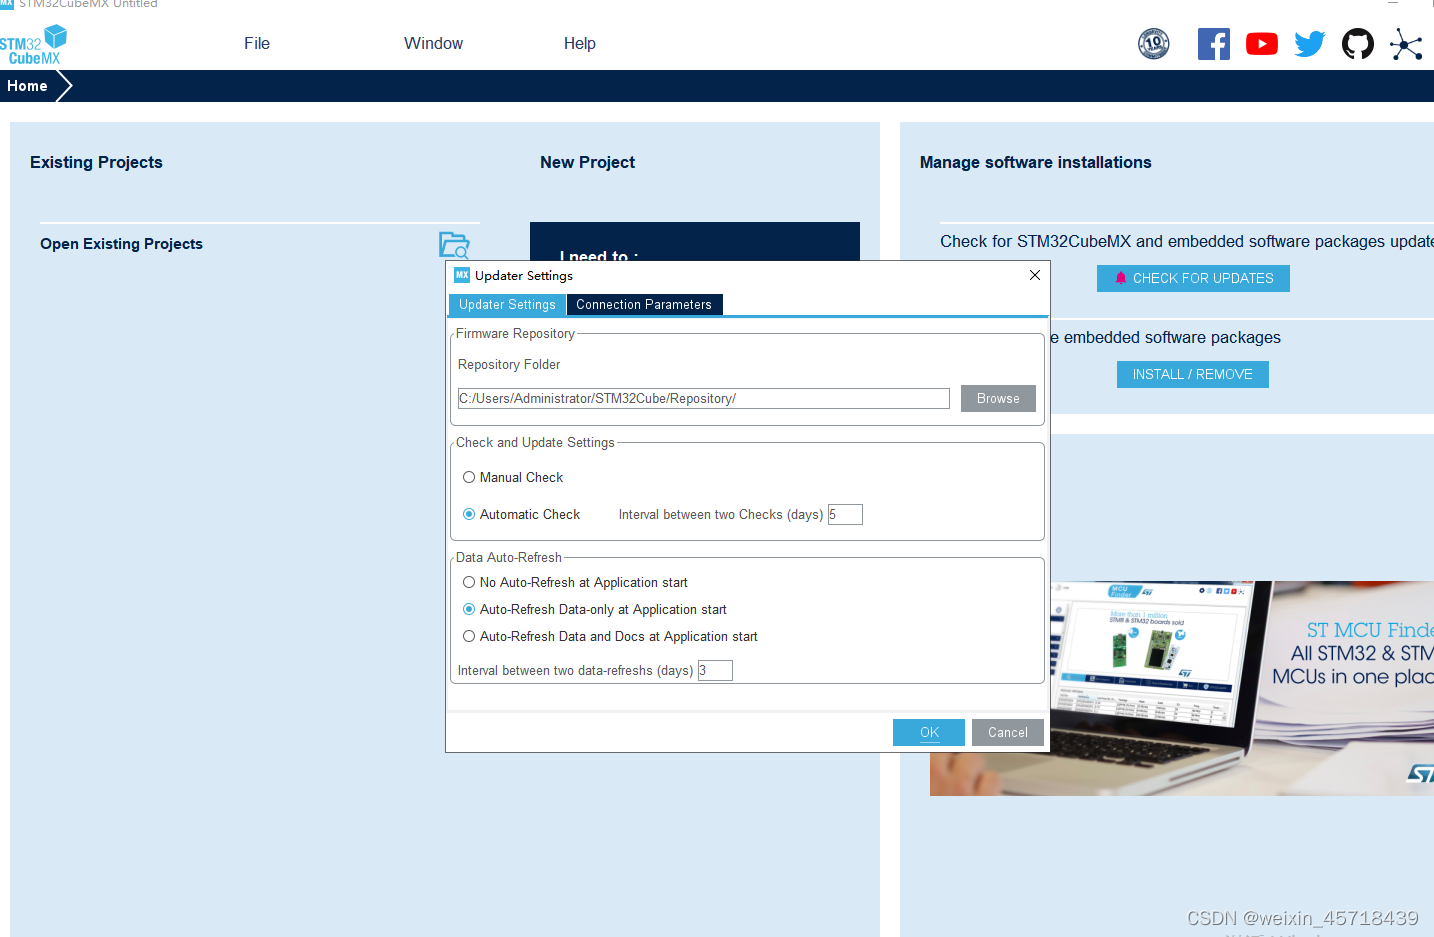Select Auto-Refresh Data-only at Application start
Viewport: 1434px width, 937px height.
(469, 610)
